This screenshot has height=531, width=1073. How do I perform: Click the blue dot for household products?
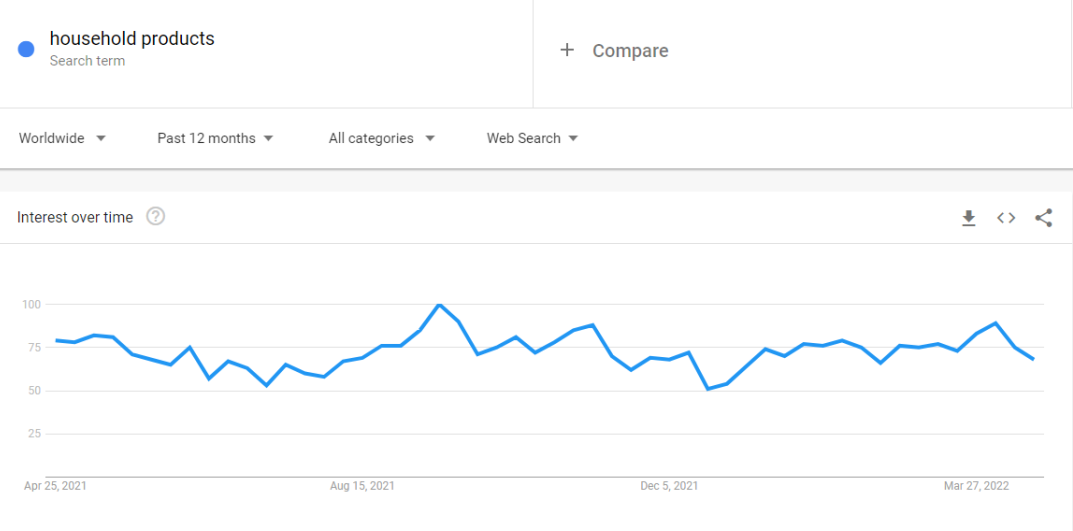pos(26,49)
